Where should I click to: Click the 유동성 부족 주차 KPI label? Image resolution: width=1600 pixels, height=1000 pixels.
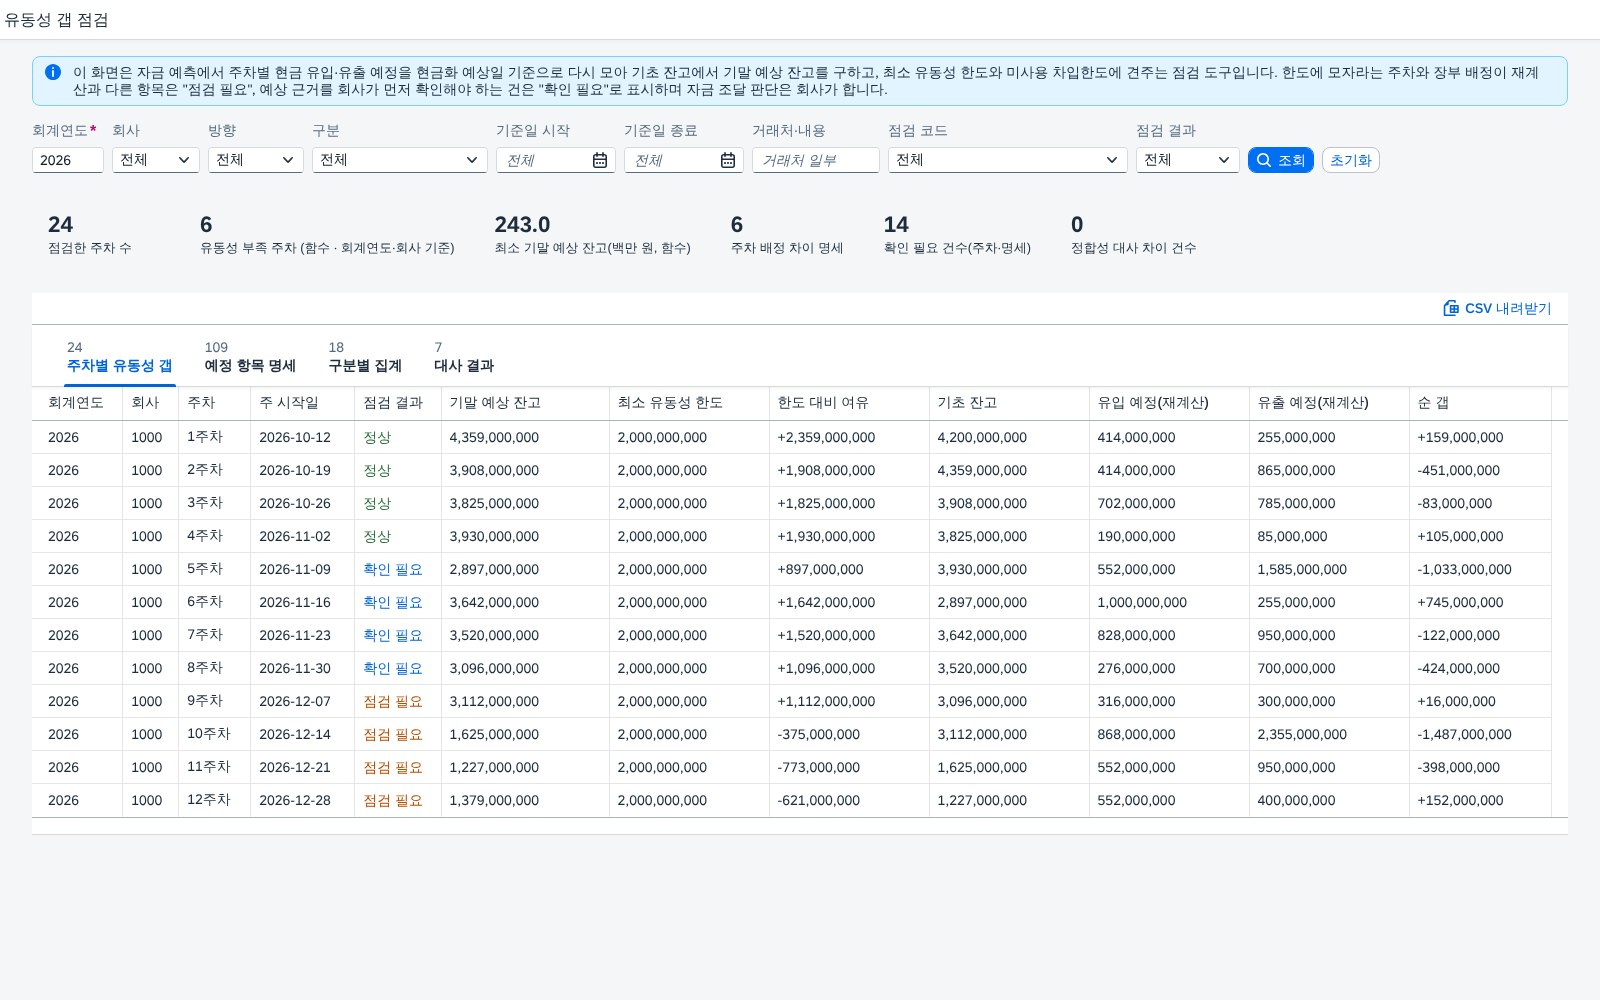(x=327, y=248)
